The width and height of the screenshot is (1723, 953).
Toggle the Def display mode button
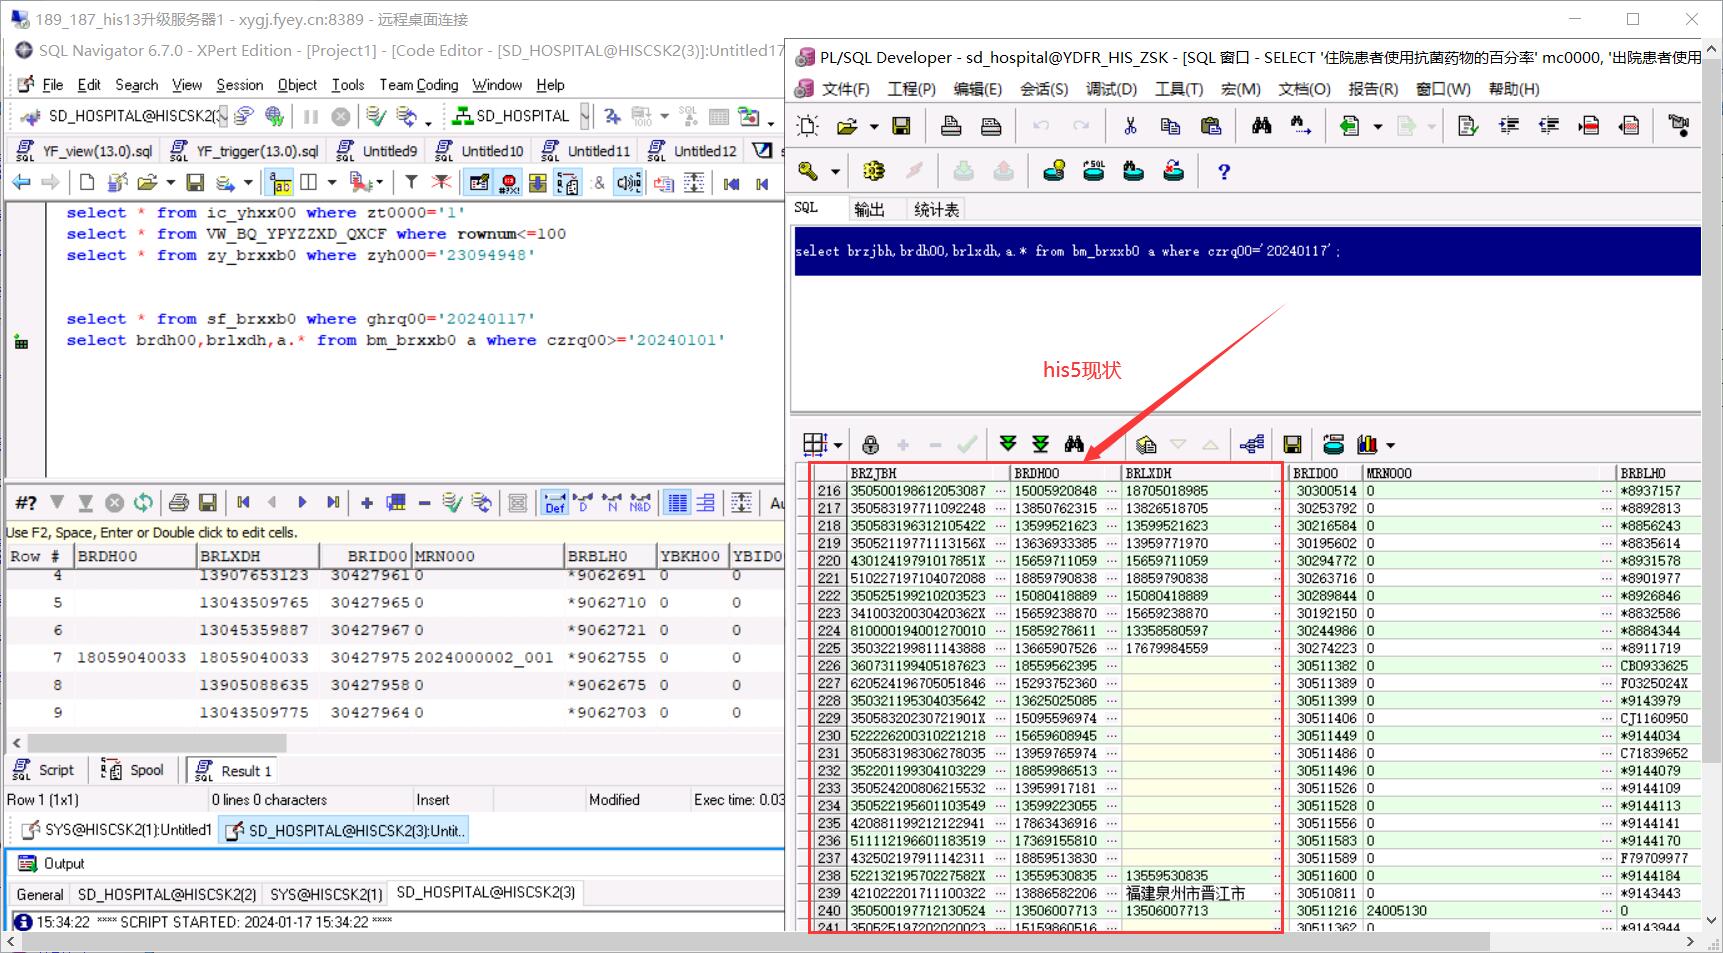(x=555, y=502)
